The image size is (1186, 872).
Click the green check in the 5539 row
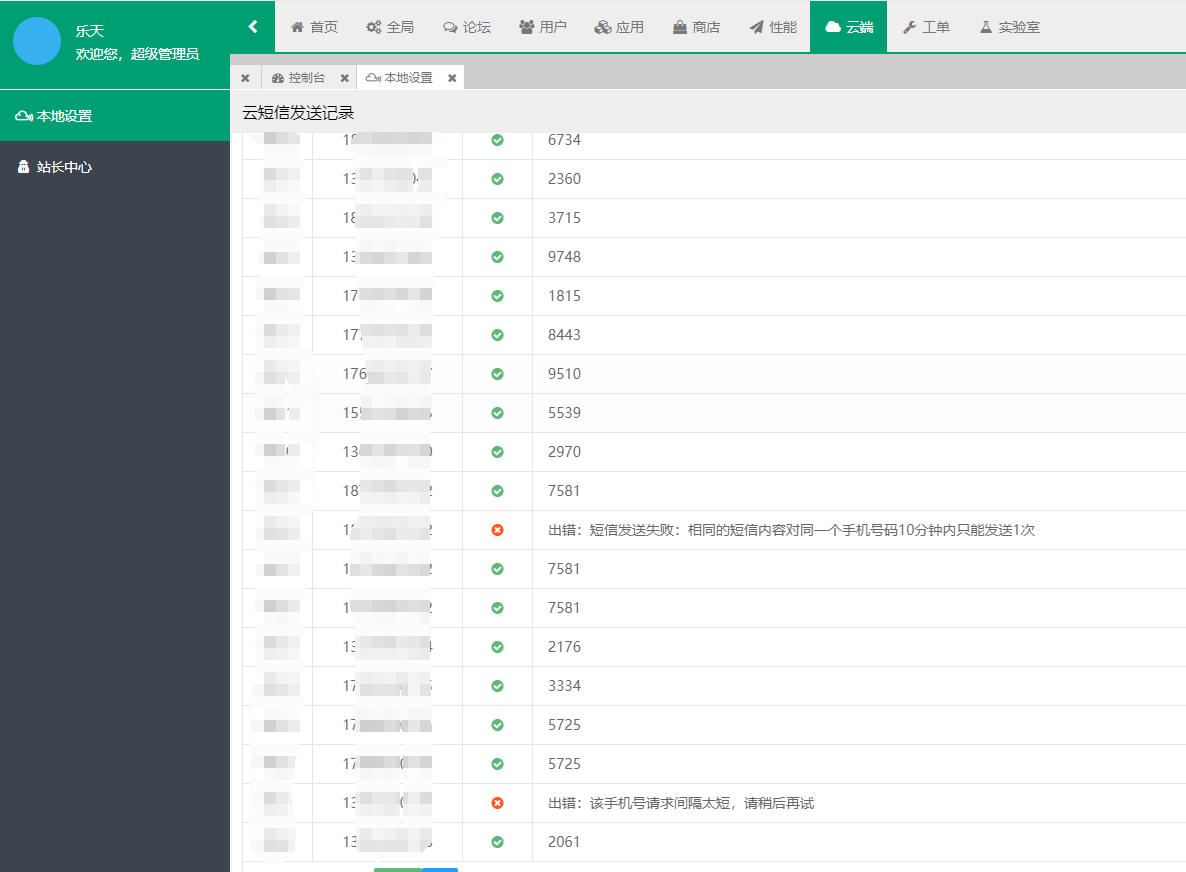(497, 413)
